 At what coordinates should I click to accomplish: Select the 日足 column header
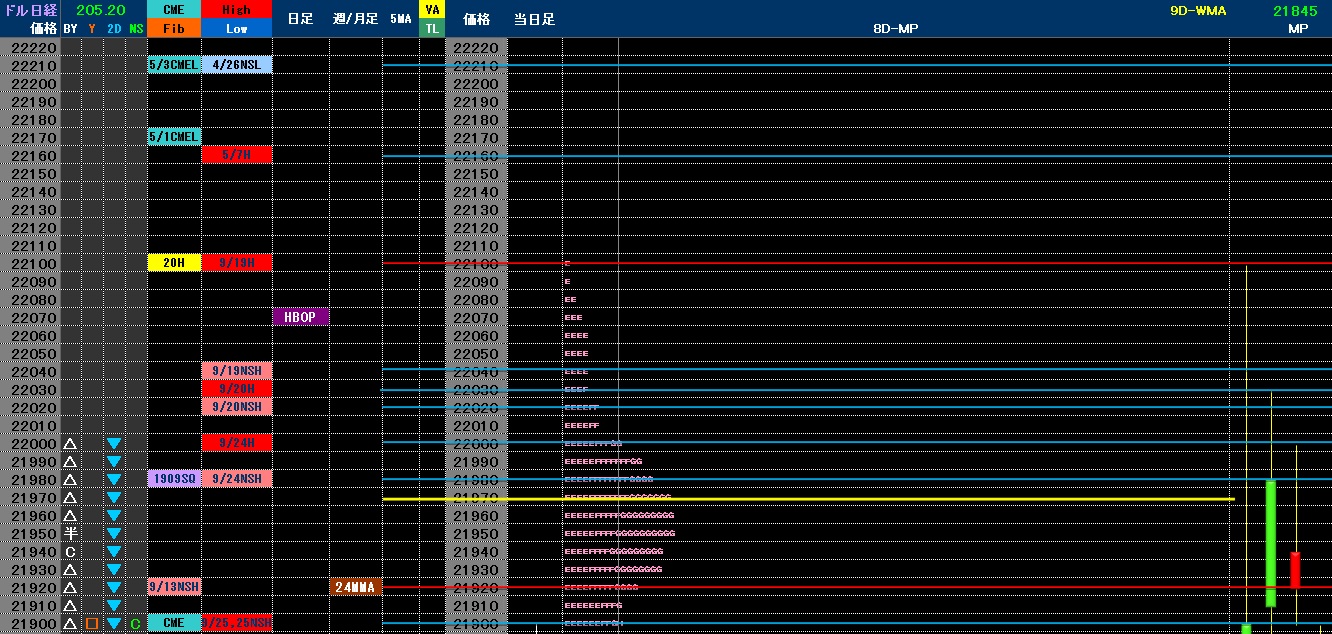coord(300,19)
